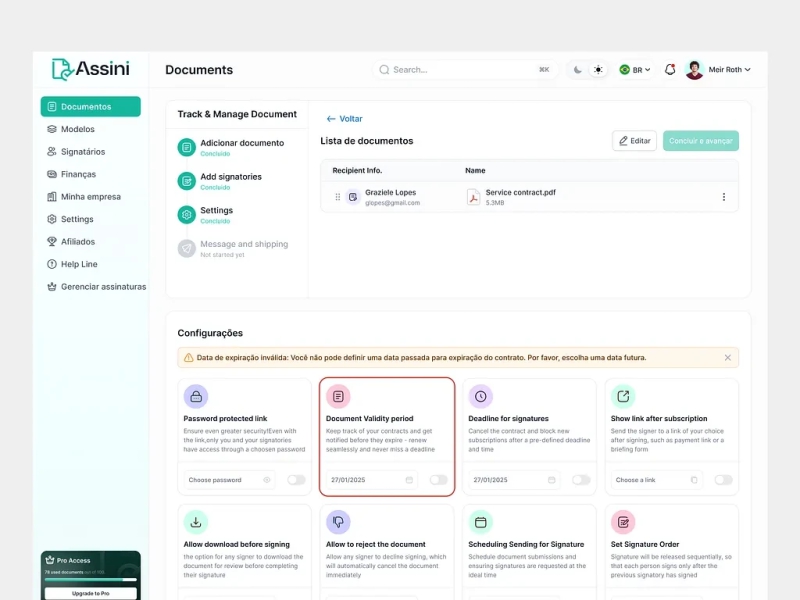Open Settings in the left sidebar
Image resolution: width=800 pixels, height=600 pixels.
(70, 219)
